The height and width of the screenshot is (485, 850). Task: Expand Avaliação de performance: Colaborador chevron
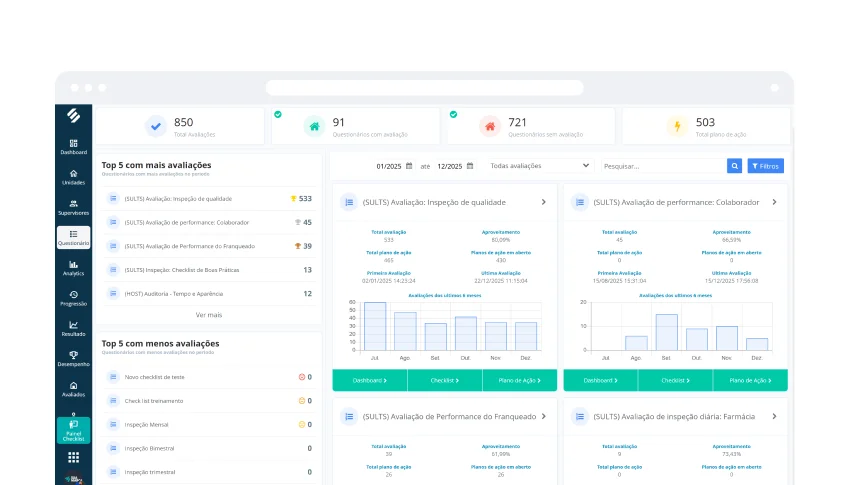[x=774, y=202]
